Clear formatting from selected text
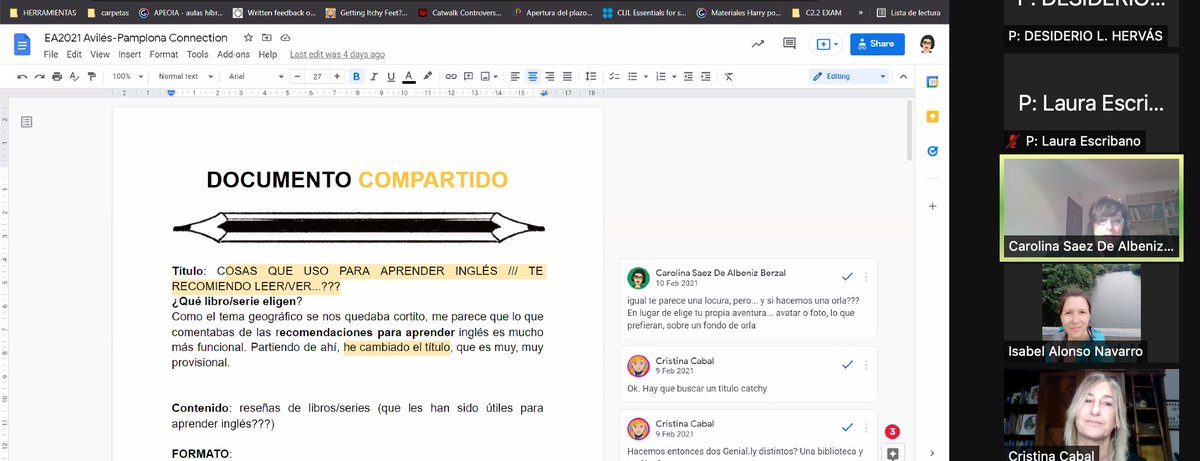 [x=728, y=76]
